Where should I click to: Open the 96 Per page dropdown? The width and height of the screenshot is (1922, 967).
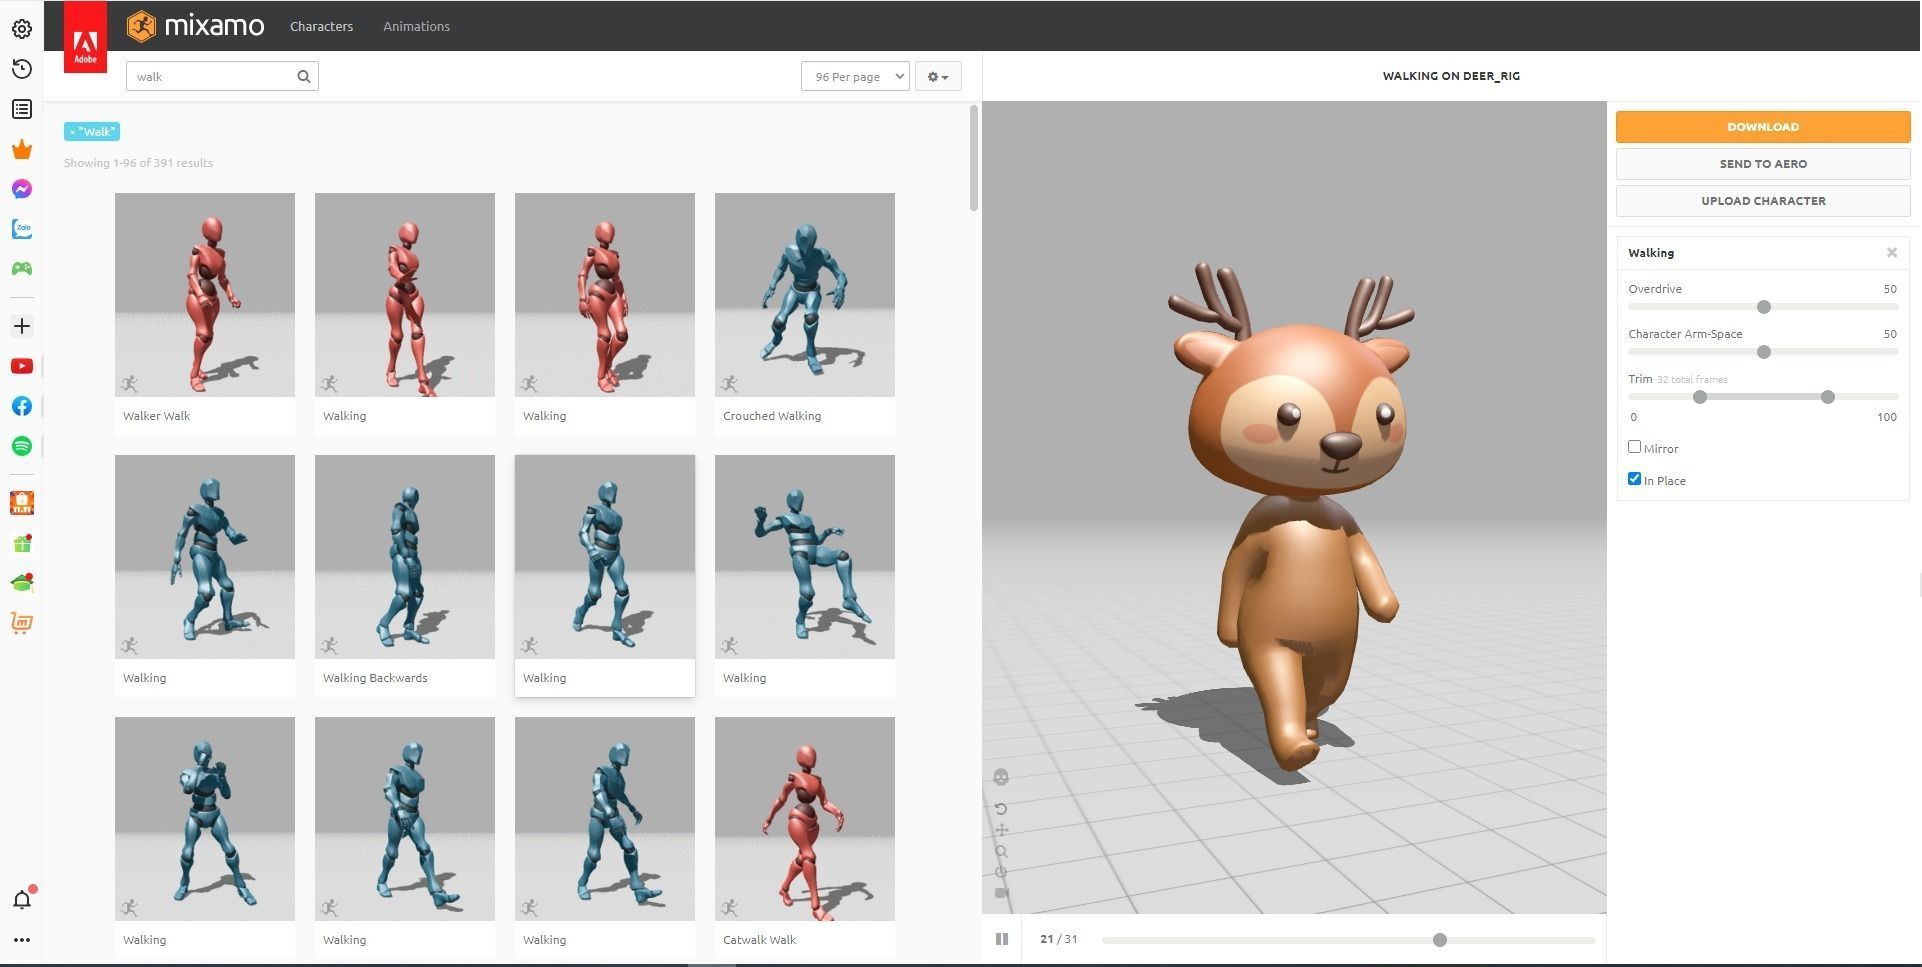click(855, 76)
